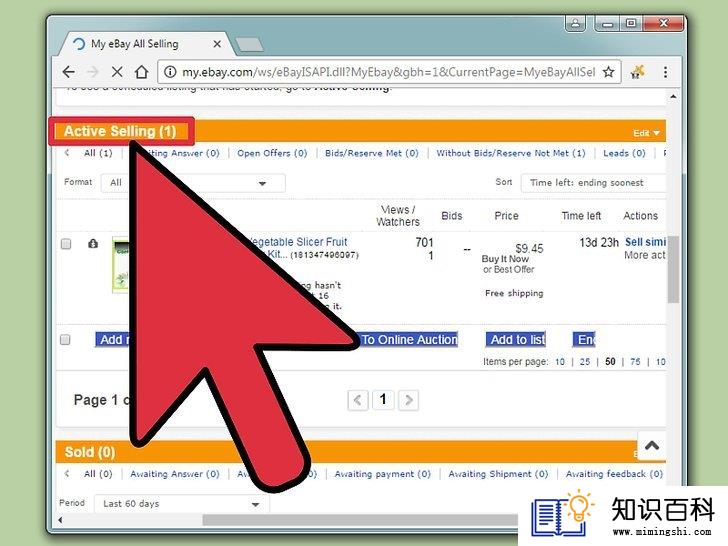Open the browser home page icon

[142, 72]
